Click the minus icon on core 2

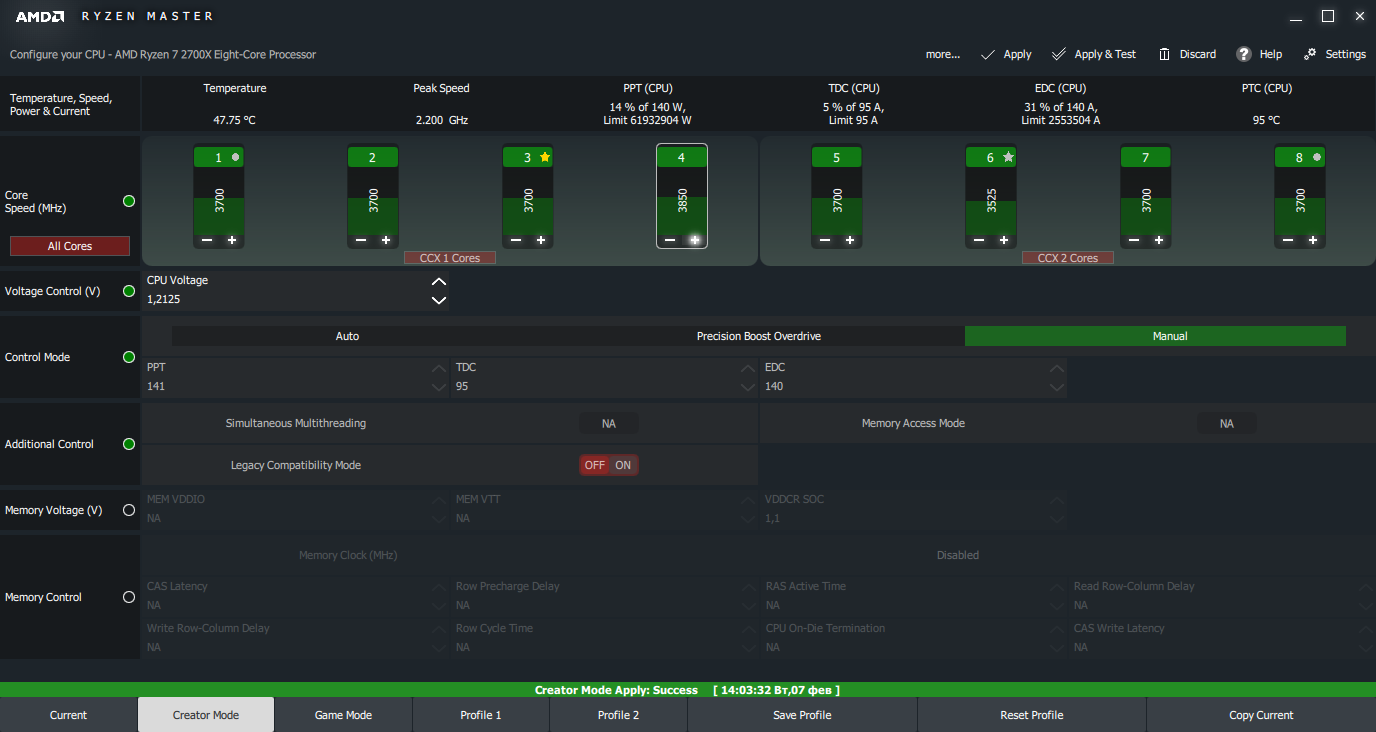[361, 240]
